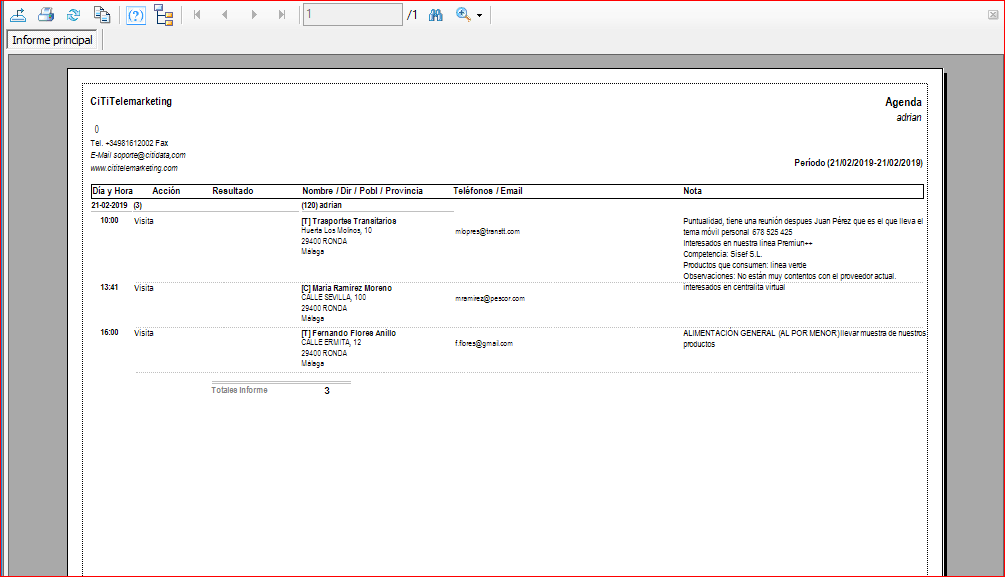
Task: Click the Agenda report heading
Action: click(903, 102)
